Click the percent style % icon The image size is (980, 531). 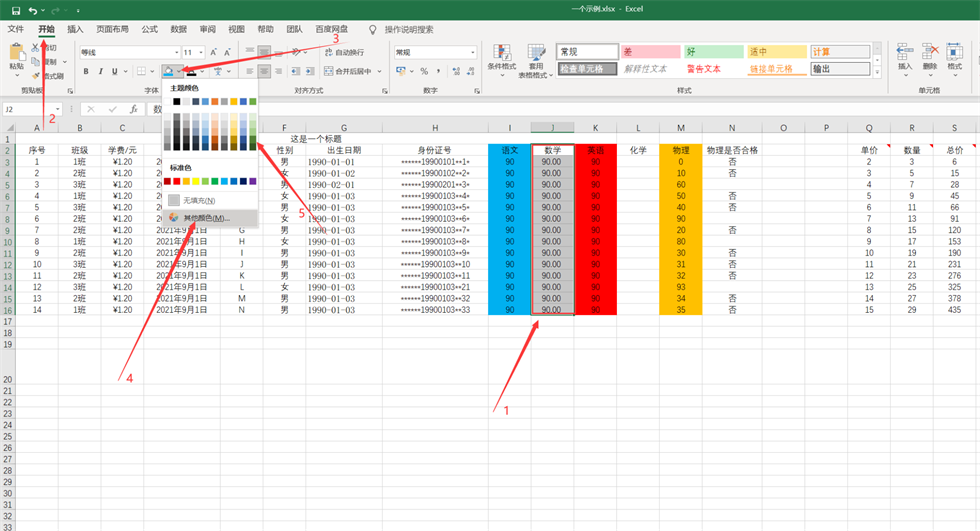(424, 71)
